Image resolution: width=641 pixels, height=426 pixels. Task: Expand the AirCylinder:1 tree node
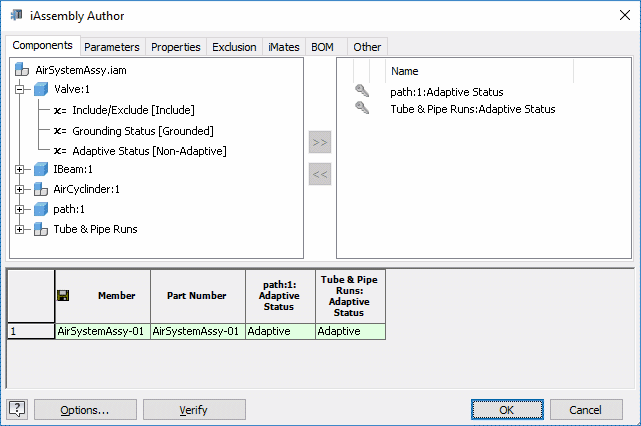coord(19,189)
